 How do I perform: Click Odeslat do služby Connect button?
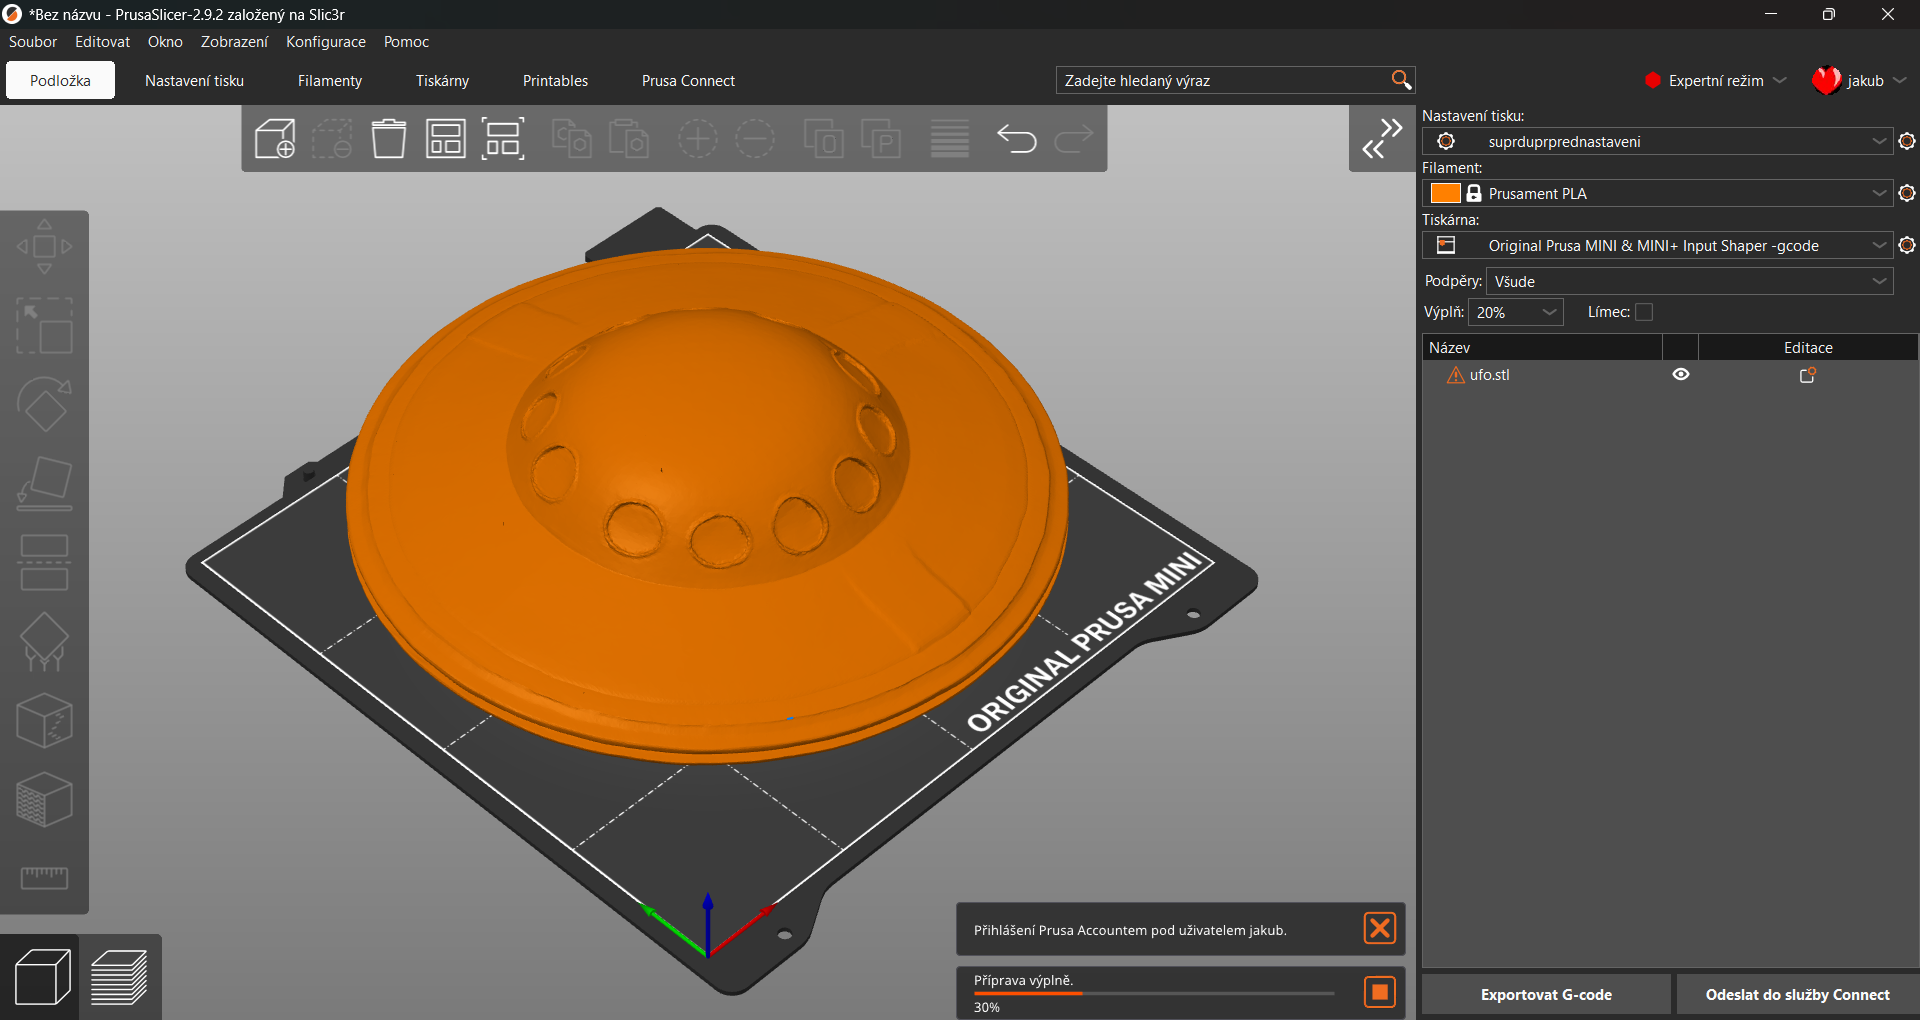[x=1797, y=994]
